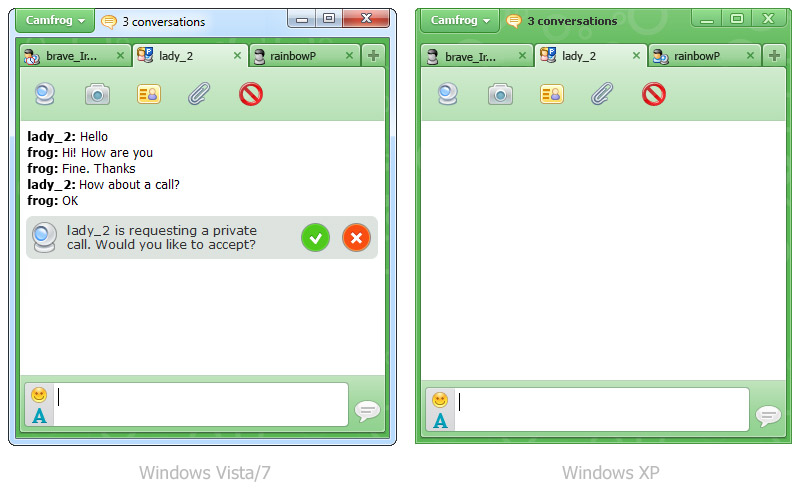Screen dimensions: 803x493
Task: Open Camfrog dropdown menu in XP window
Action: [x=460, y=20]
